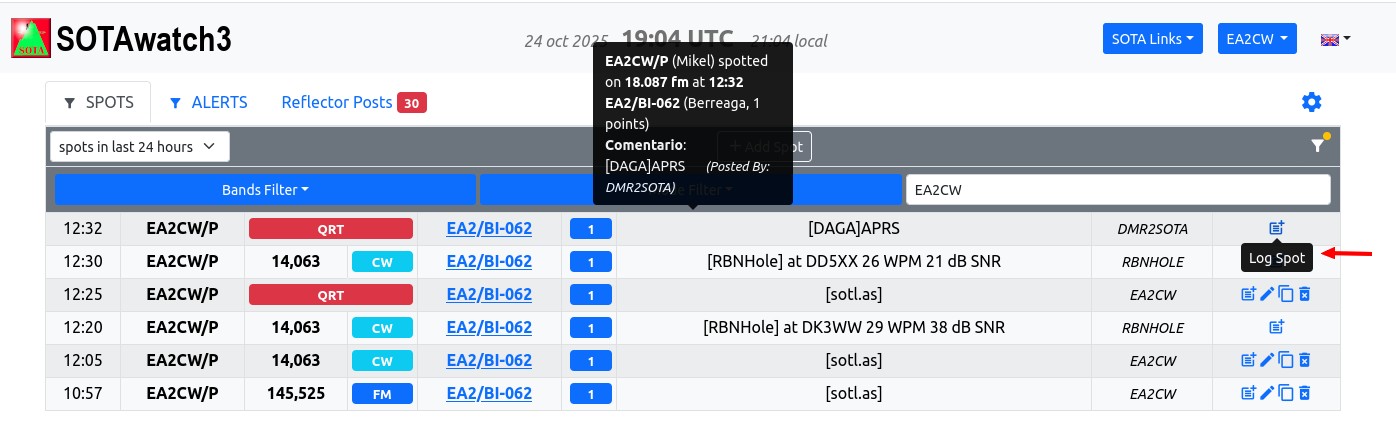Viewport: 1396px width, 444px height.
Task: Switch to the ALERTS tab
Action: 208,102
